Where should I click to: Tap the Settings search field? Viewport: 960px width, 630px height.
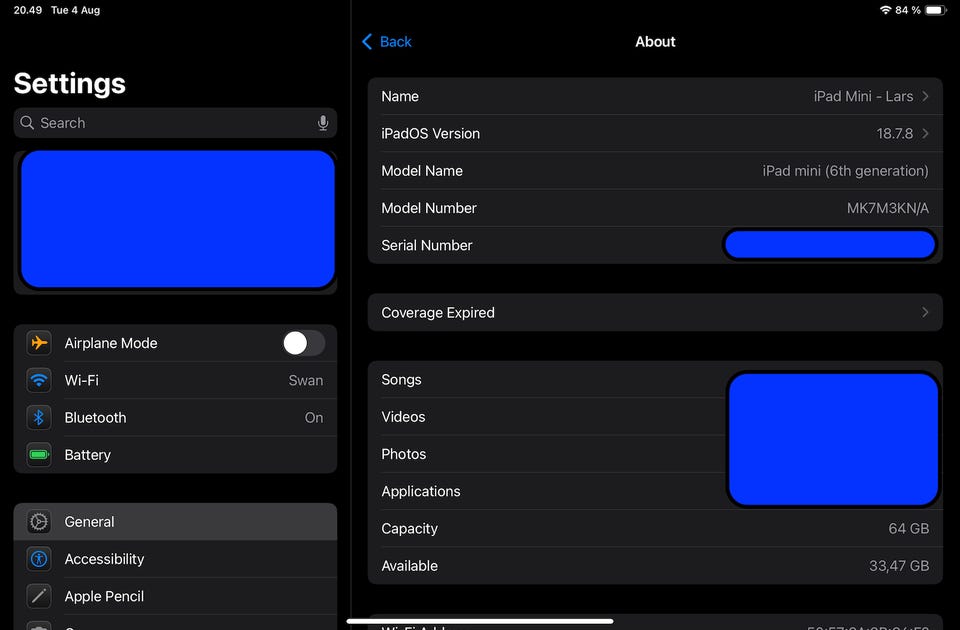point(175,123)
